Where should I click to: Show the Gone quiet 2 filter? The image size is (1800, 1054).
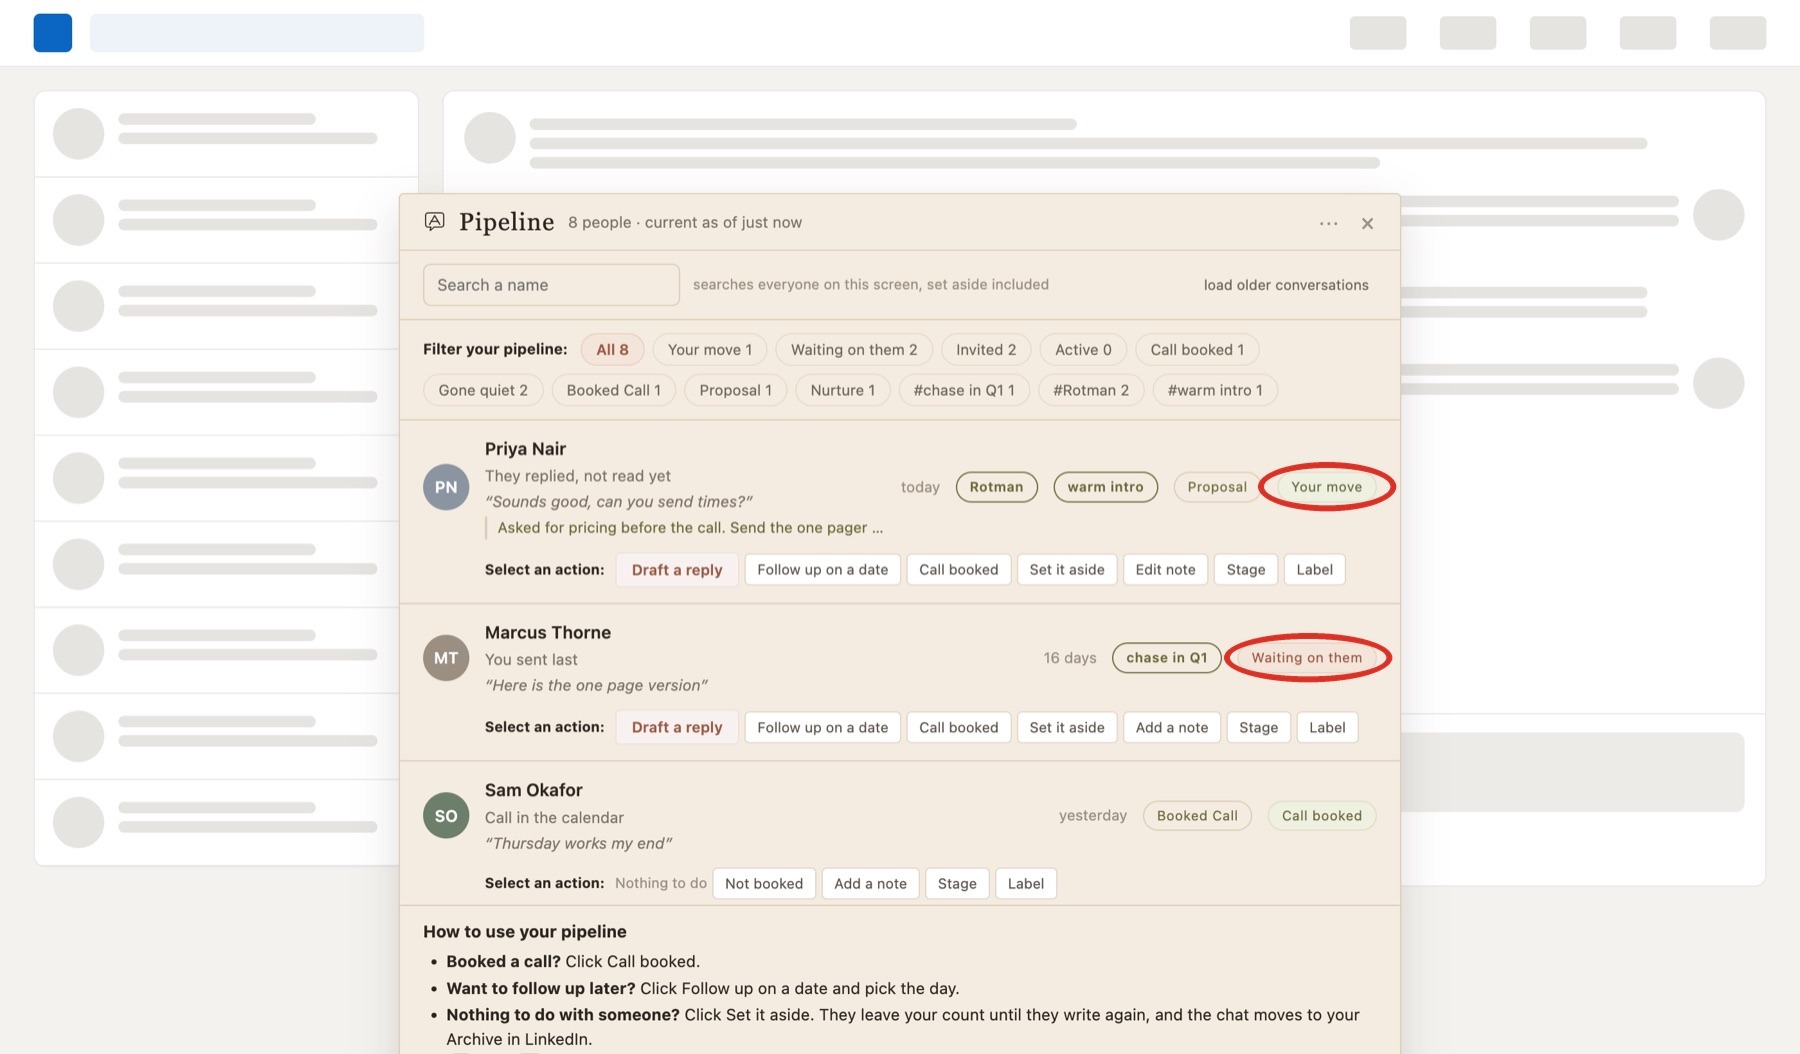483,390
